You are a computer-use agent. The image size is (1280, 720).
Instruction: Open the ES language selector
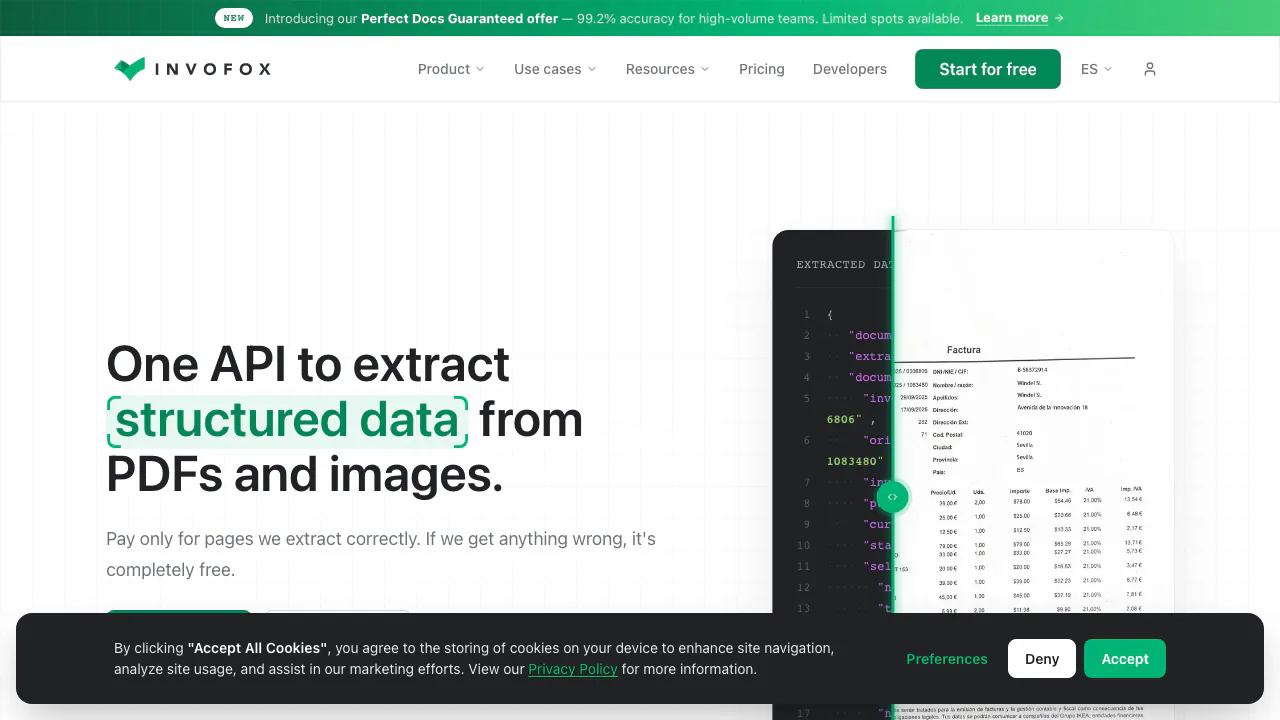coord(1097,69)
